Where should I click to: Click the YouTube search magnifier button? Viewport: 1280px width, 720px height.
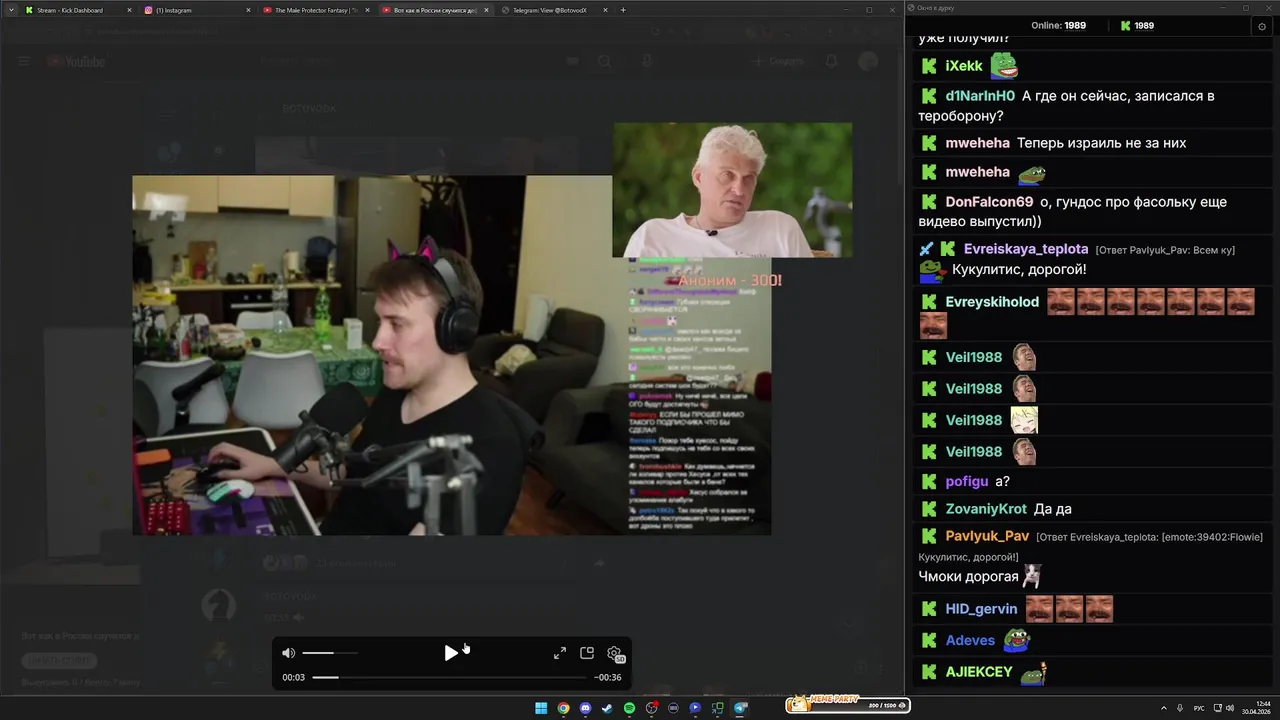coord(604,62)
